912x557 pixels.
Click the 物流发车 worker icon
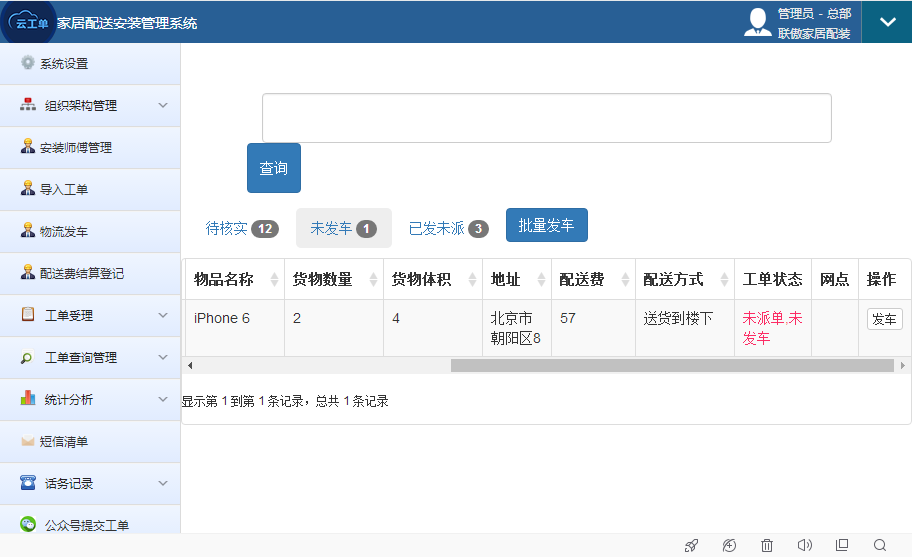click(27, 230)
